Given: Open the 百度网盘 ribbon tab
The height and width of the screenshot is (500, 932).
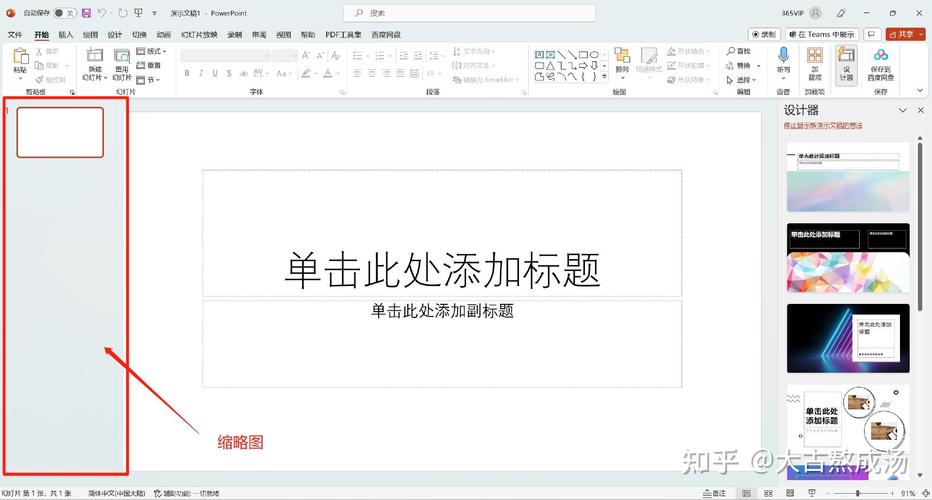Looking at the screenshot, I should click(386, 34).
